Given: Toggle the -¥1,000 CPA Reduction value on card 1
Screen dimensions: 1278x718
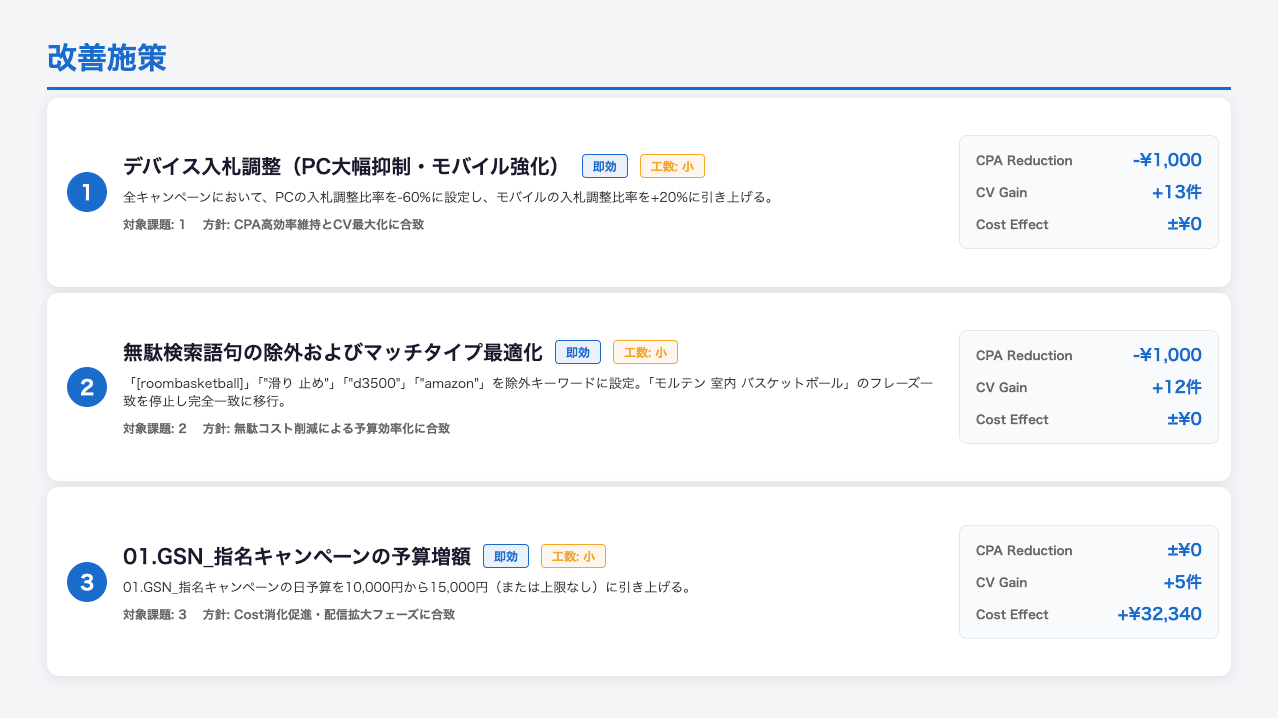Looking at the screenshot, I should tap(1168, 160).
